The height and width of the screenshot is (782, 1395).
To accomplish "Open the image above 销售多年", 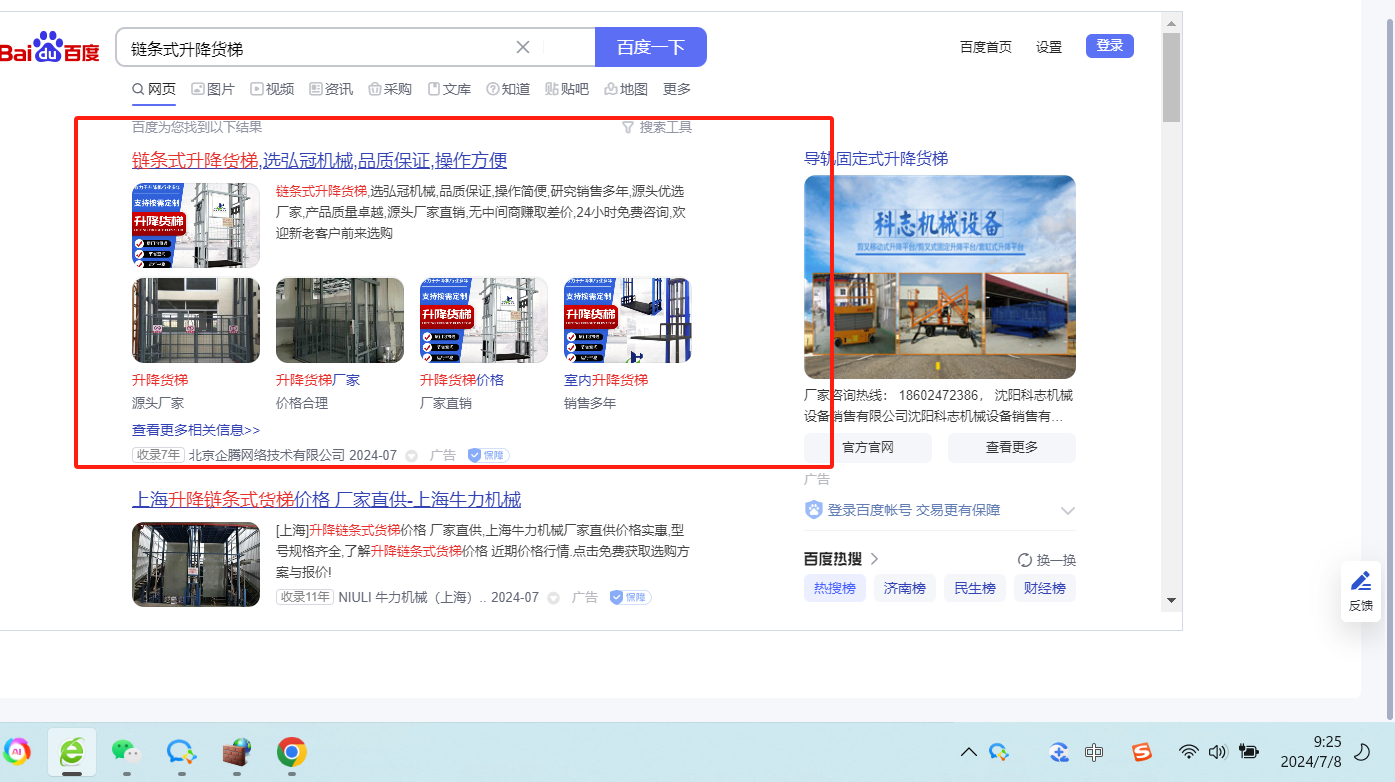I will [x=628, y=320].
